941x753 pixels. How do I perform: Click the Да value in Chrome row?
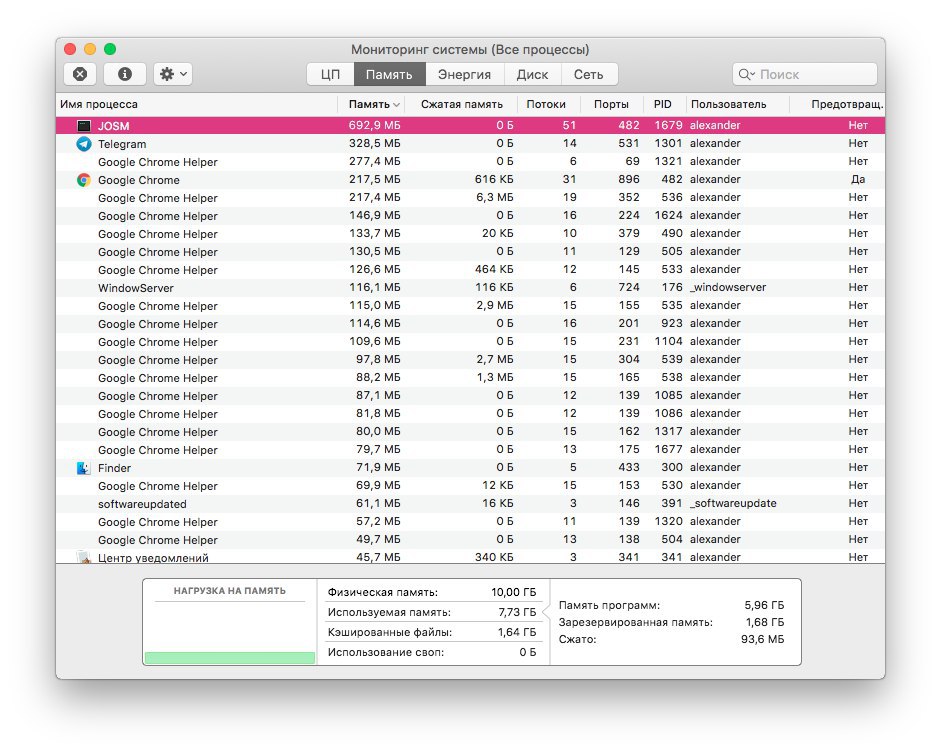click(858, 179)
